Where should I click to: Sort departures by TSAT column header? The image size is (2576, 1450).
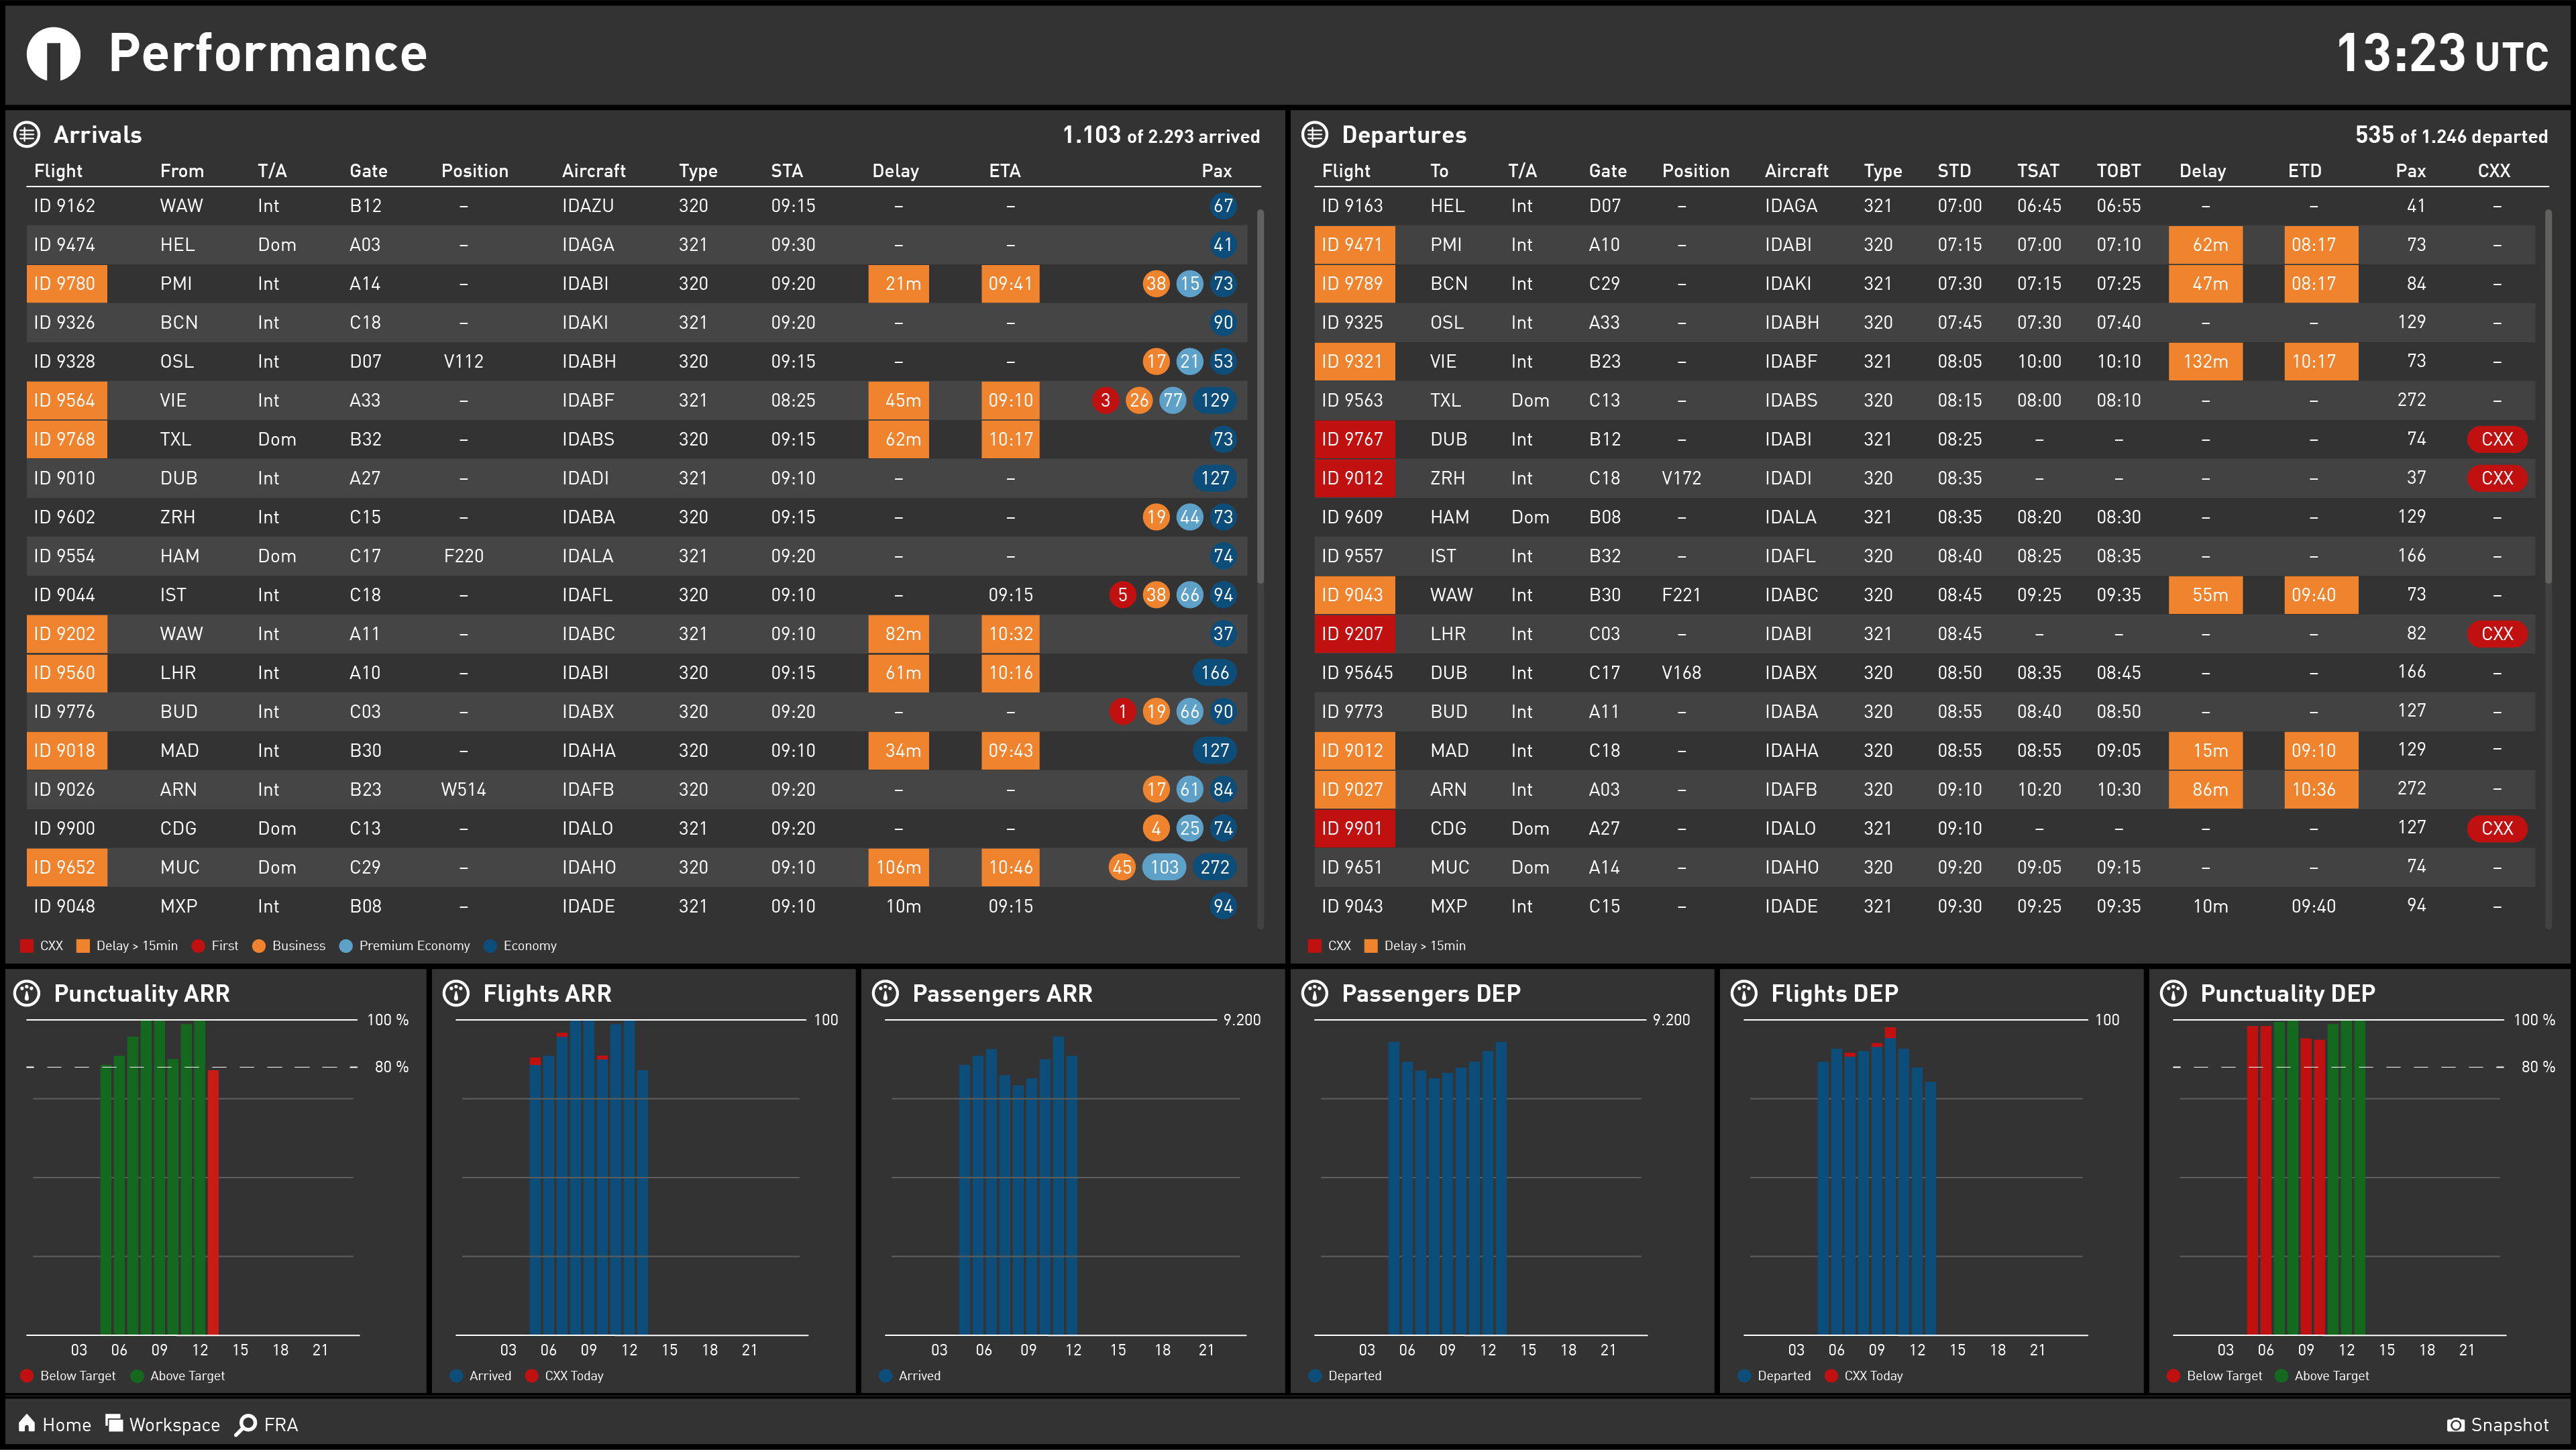(x=2038, y=171)
